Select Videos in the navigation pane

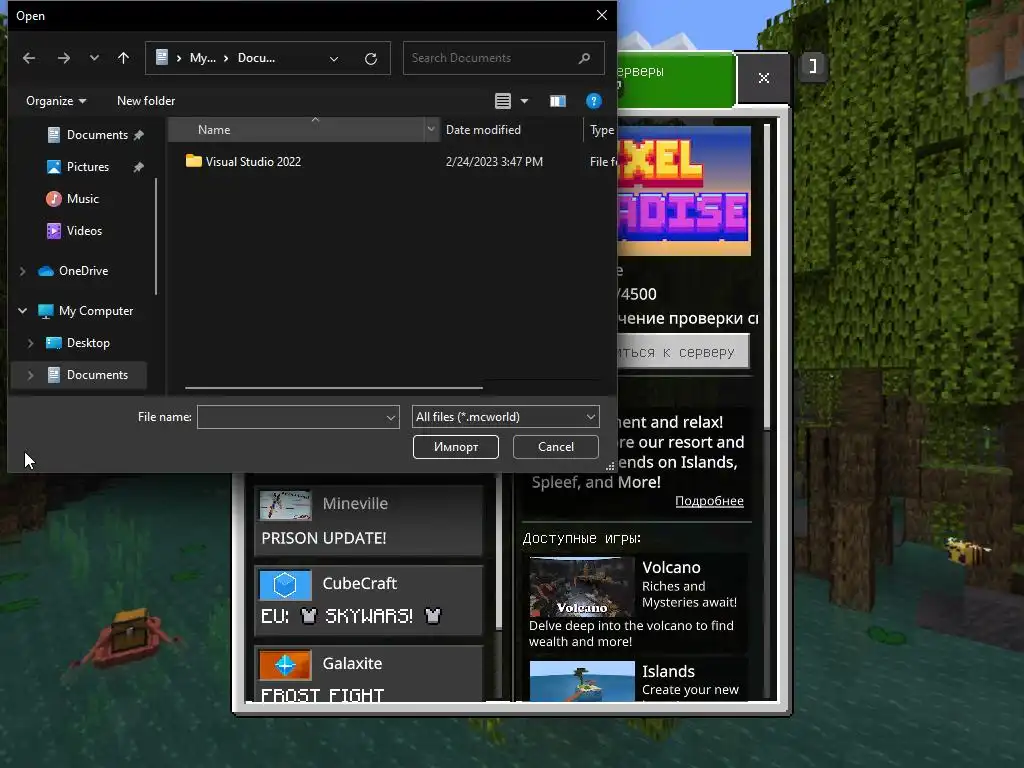pyautogui.click(x=84, y=231)
